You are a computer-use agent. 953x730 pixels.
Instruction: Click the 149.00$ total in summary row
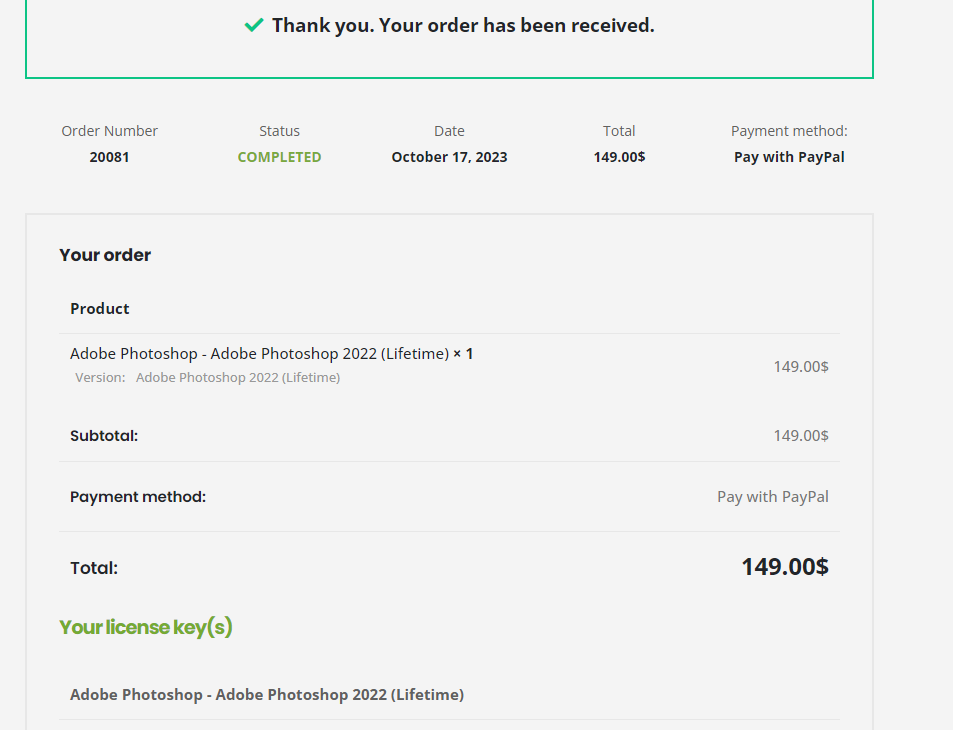pyautogui.click(x=619, y=157)
